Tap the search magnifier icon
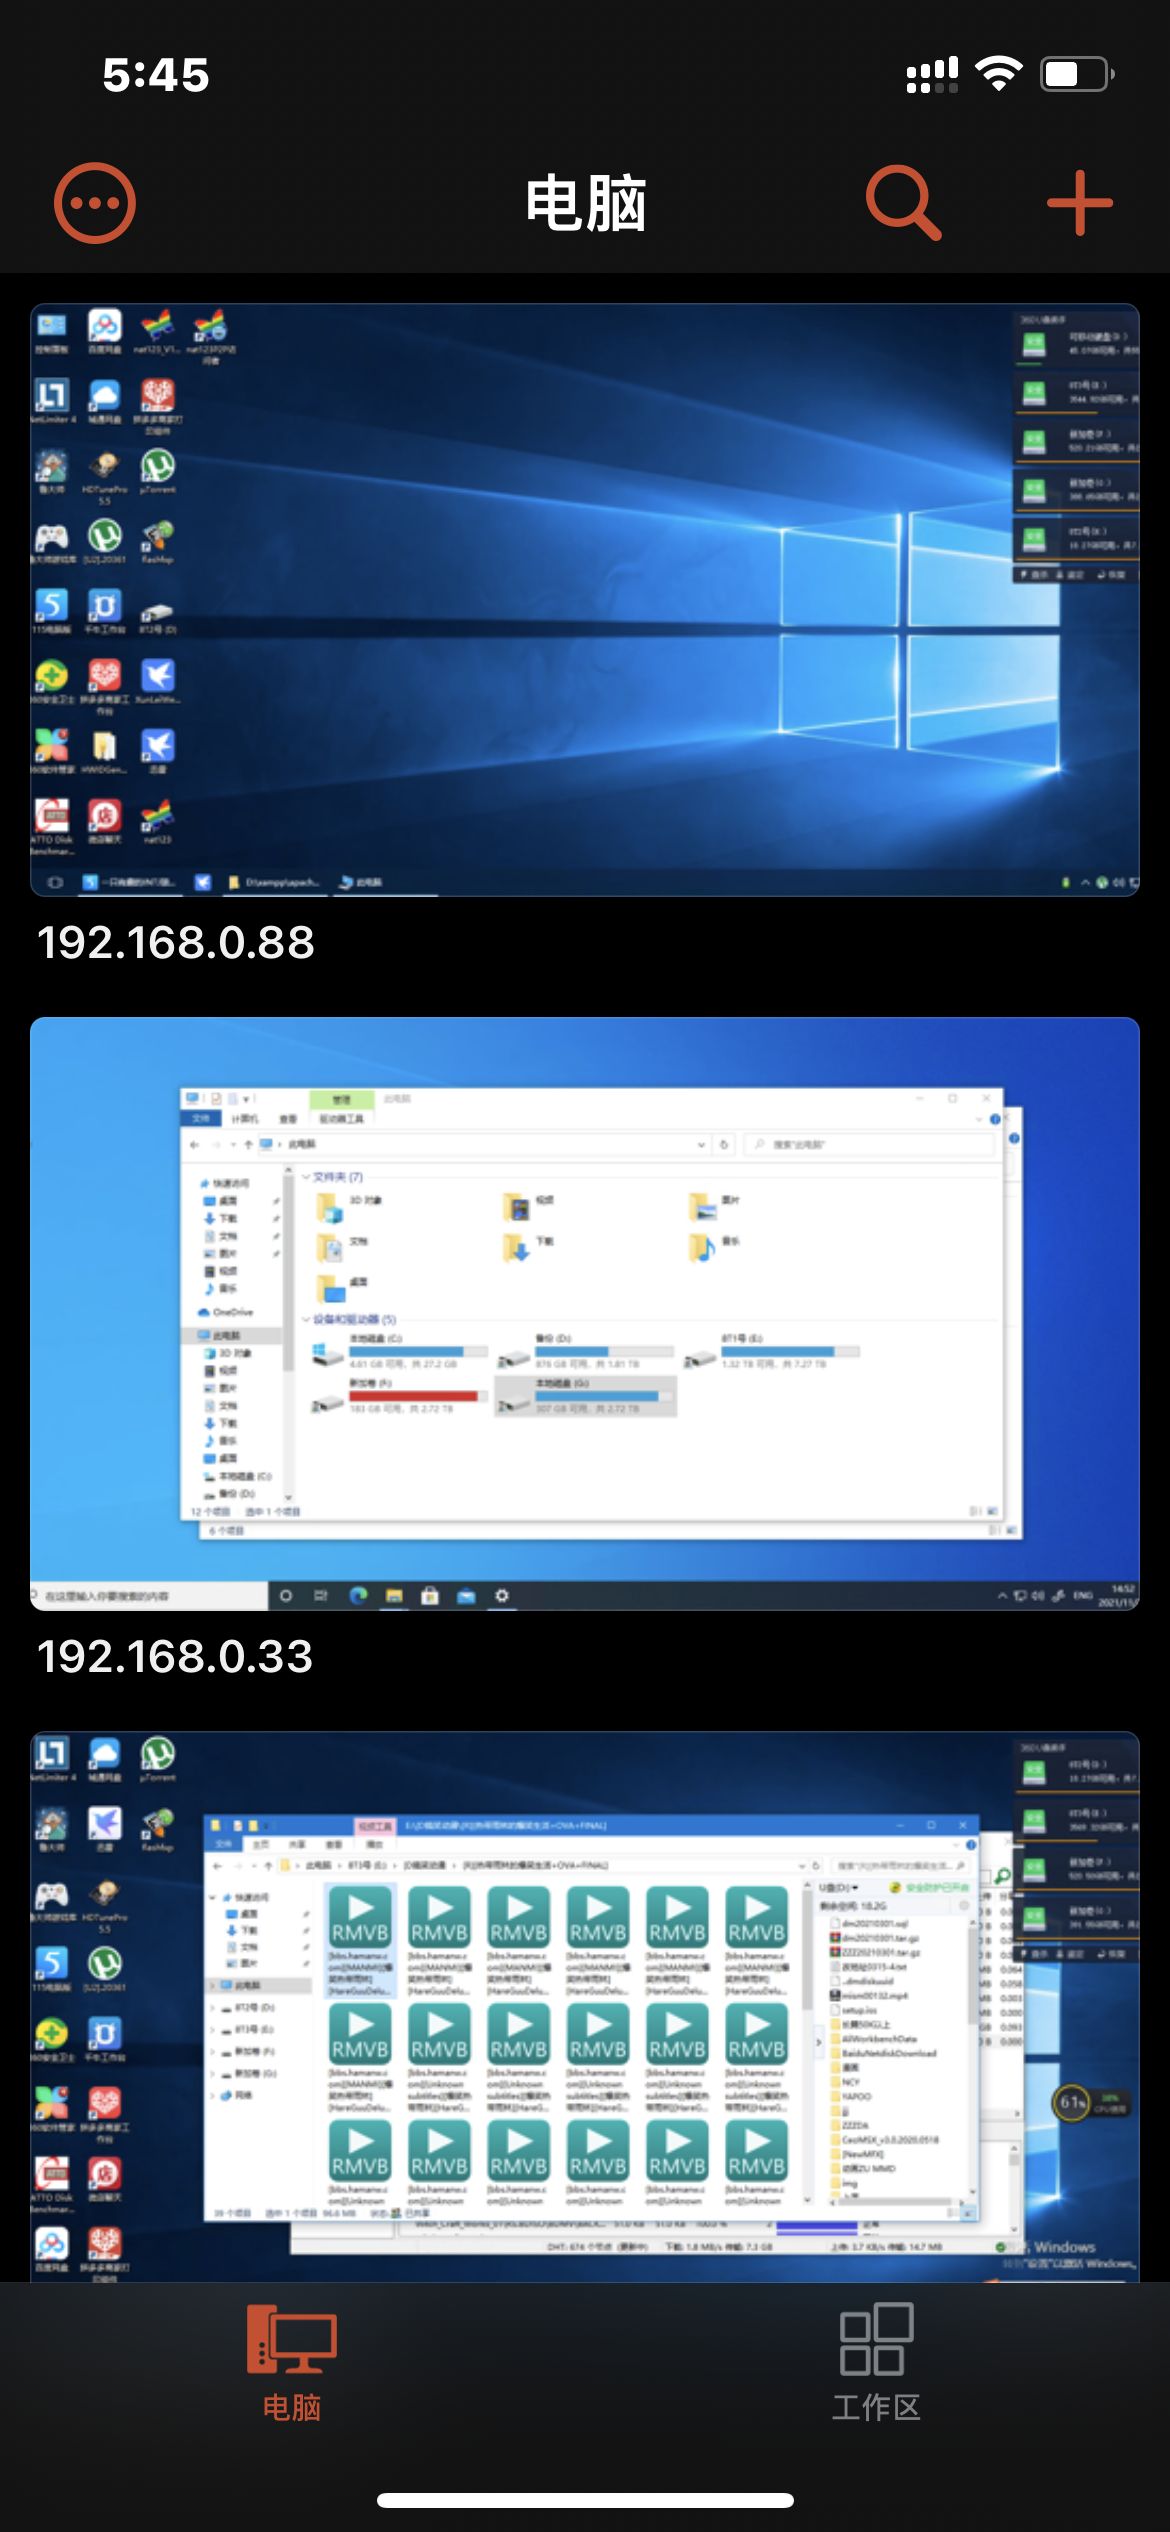This screenshot has height=2532, width=1170. click(x=902, y=203)
